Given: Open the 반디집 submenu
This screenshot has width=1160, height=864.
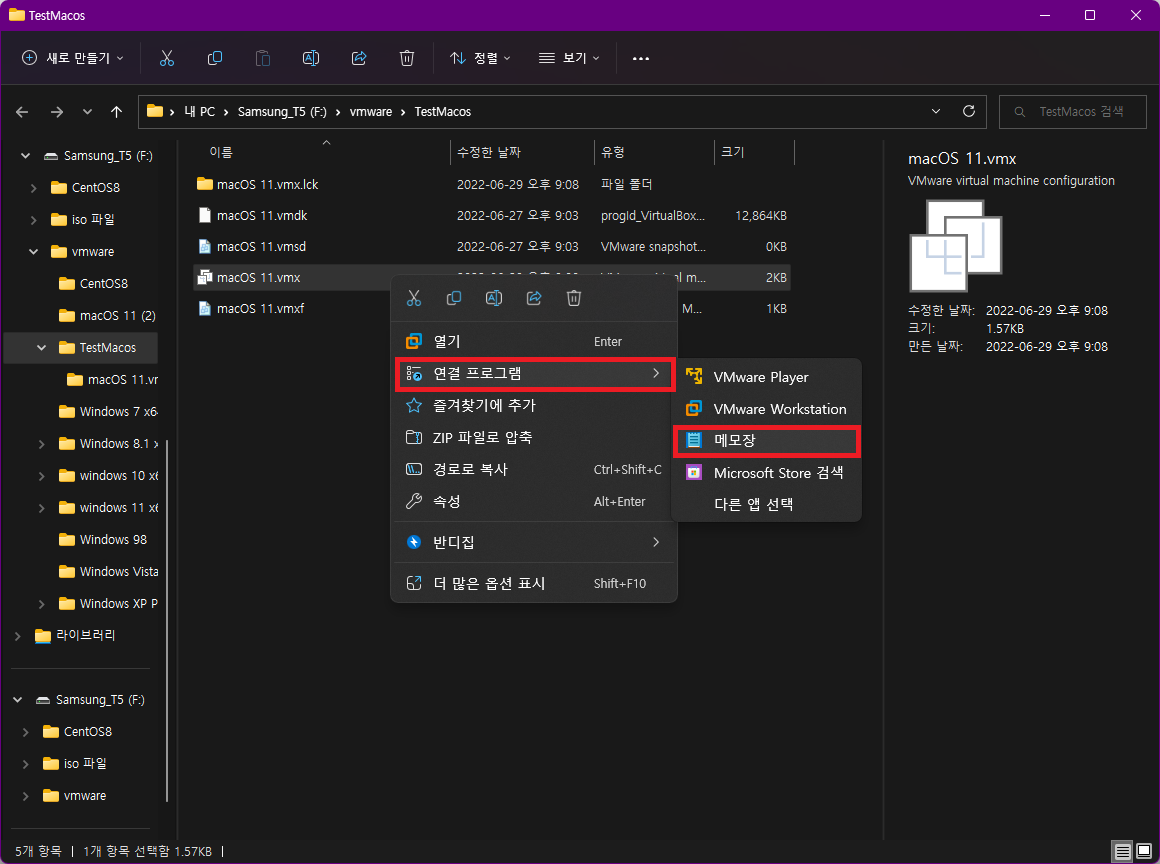Looking at the screenshot, I should click(x=533, y=542).
